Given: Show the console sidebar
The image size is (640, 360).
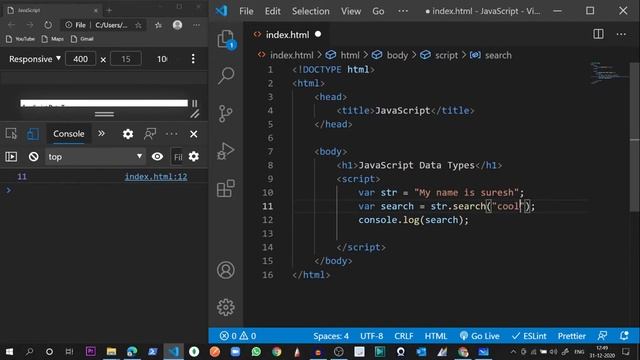Looking at the screenshot, I should pyautogui.click(x=11, y=157).
